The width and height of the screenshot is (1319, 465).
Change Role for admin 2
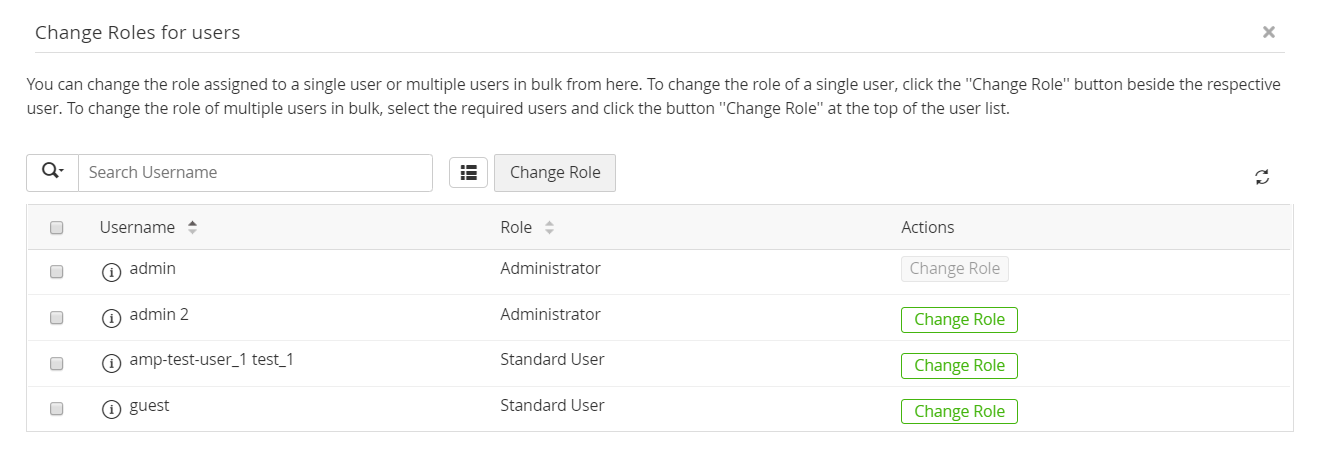(959, 320)
